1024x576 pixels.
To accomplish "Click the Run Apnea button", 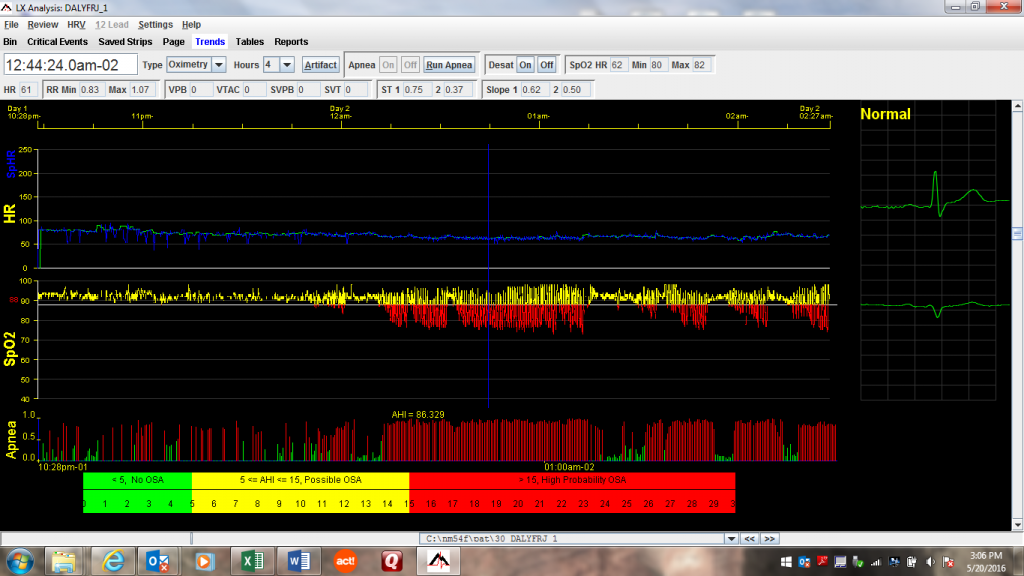I will coord(449,65).
